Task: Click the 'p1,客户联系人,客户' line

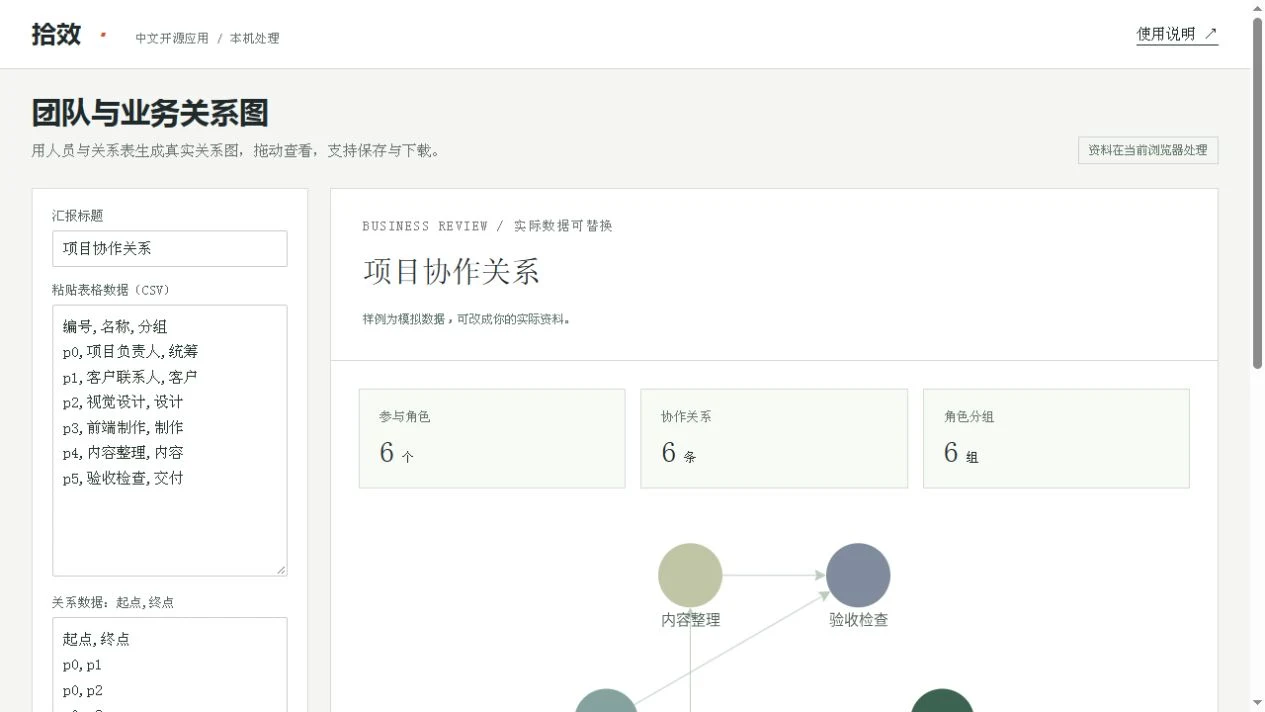Action: tap(130, 377)
